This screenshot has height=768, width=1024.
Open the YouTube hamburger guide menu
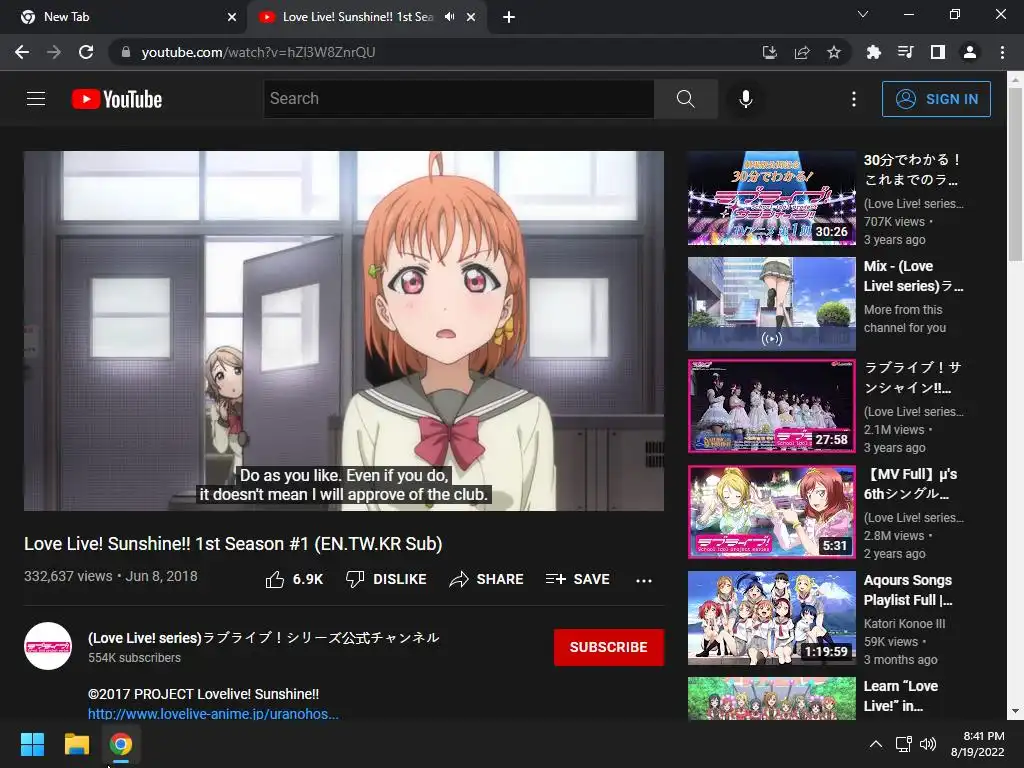click(x=36, y=99)
